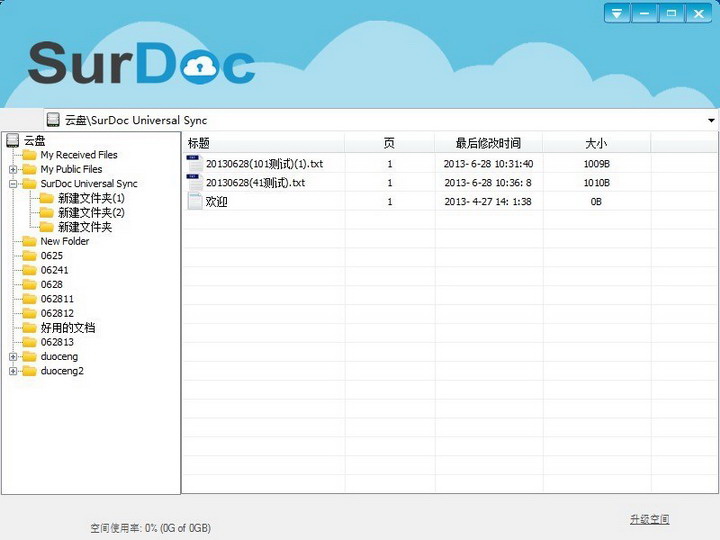
Task: Open the 升级空间 upgrade link
Action: 649,519
